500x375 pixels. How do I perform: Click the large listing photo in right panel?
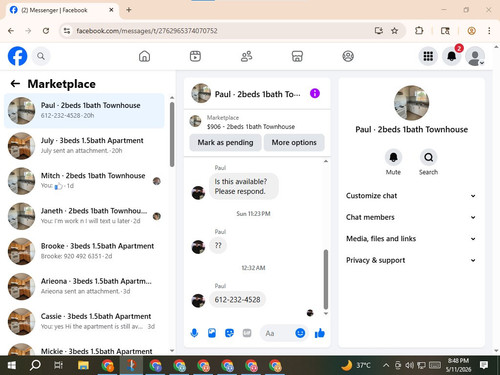coord(412,103)
